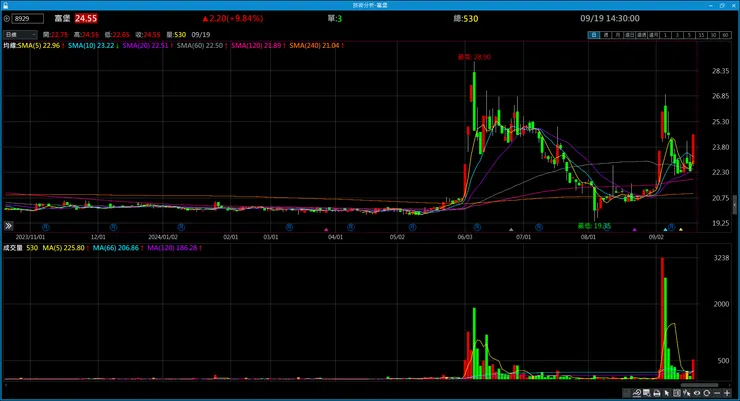Click the horizontal scrollbar thumb above bottom toolbar
This screenshot has width=740, height=401.
coord(699,385)
